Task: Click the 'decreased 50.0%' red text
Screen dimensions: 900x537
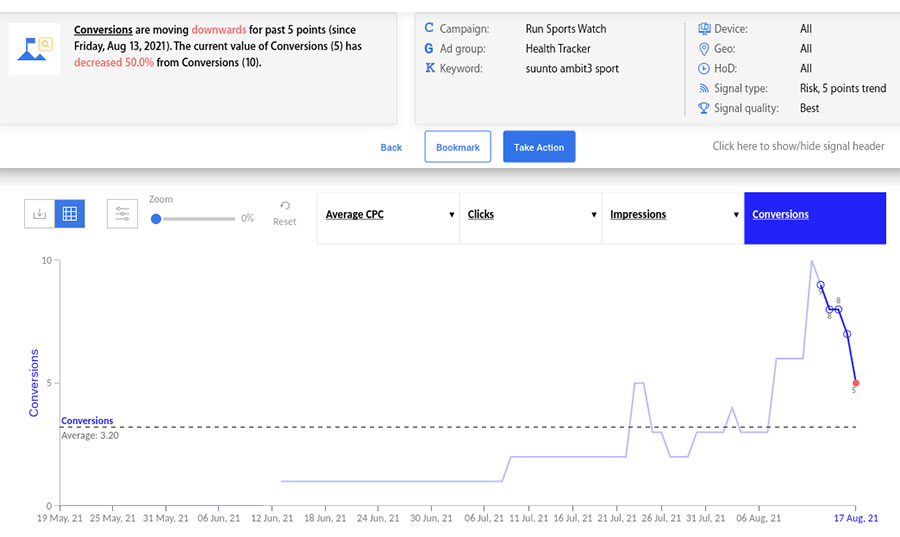Action: [x=114, y=63]
